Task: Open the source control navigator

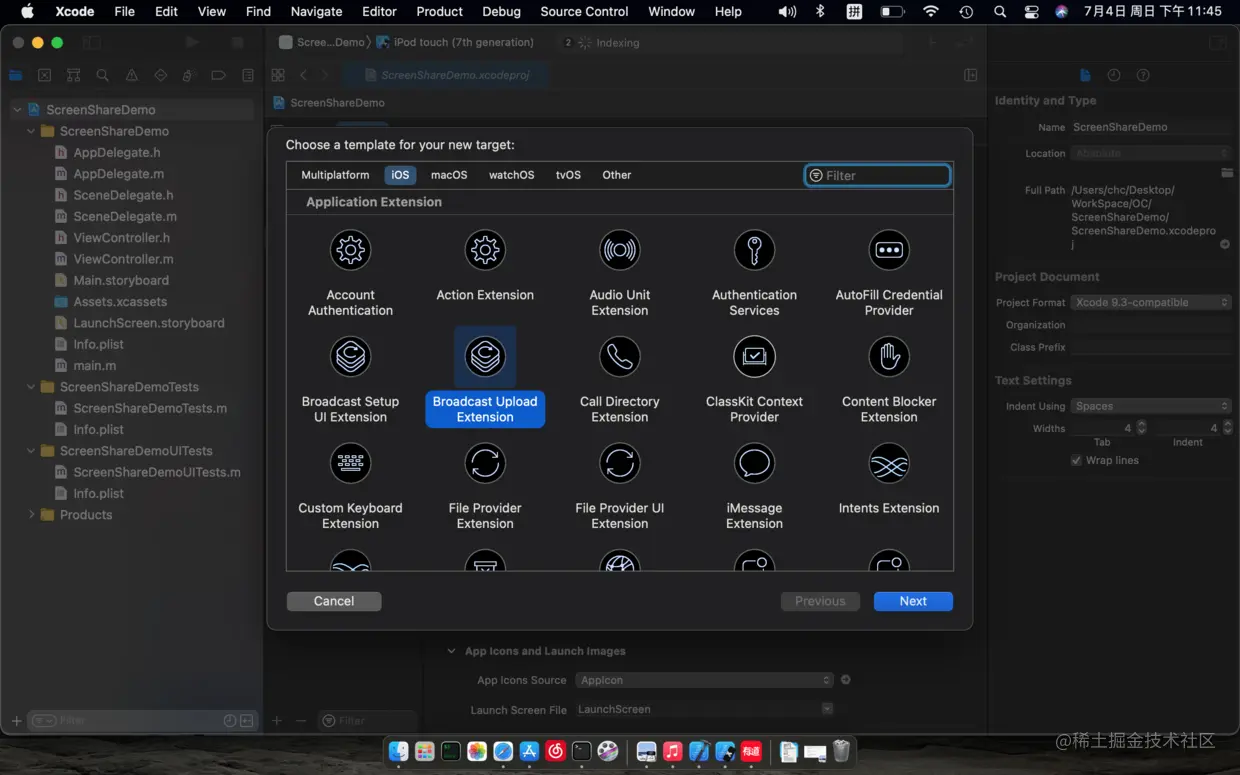Action: point(44,75)
